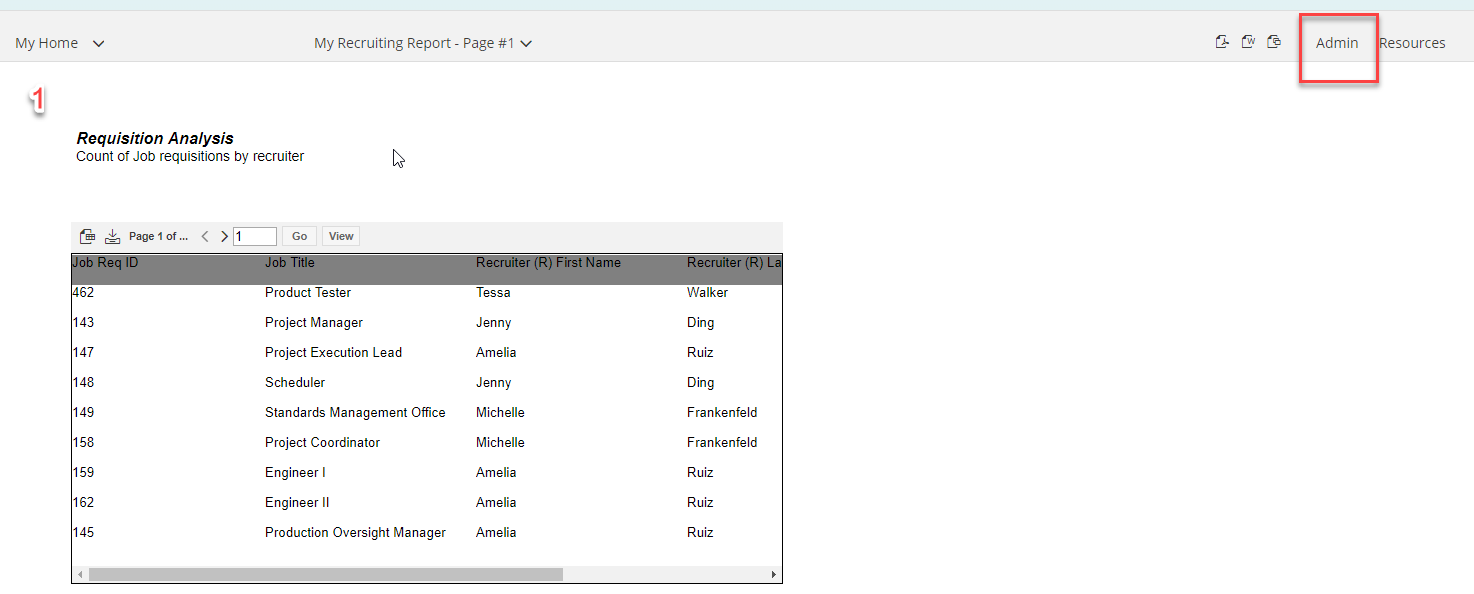Select Job Req ID 145
This screenshot has width=1474, height=594.
point(83,533)
